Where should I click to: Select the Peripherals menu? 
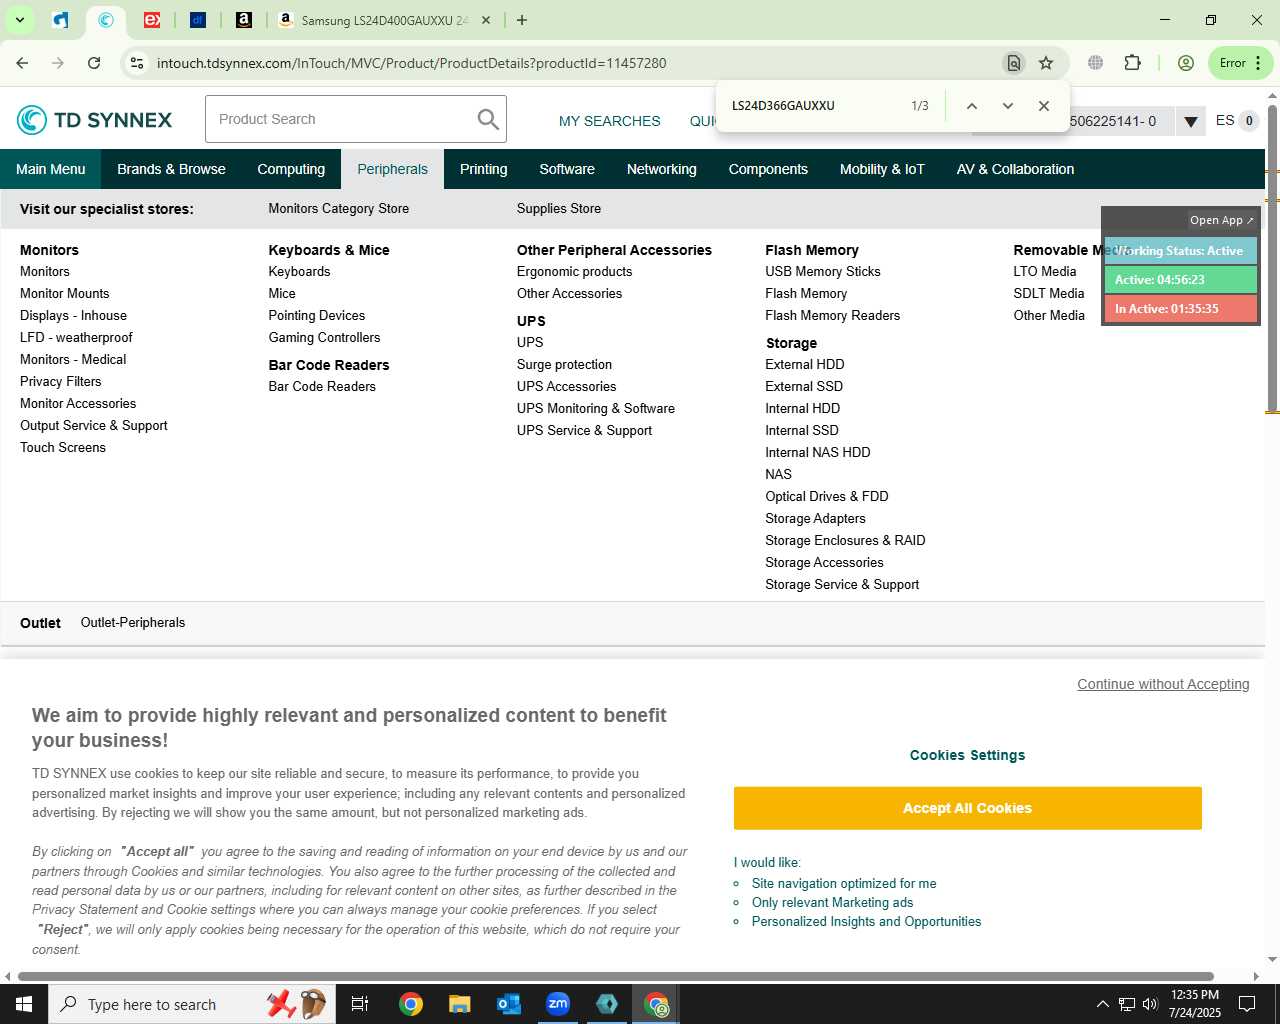[392, 169]
